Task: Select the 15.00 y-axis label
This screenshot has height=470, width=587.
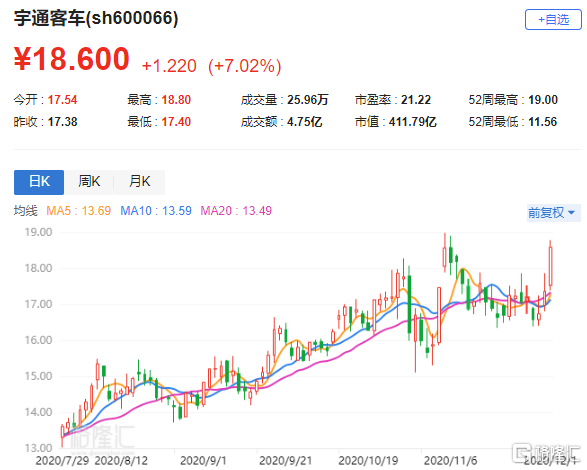Action: coord(38,376)
